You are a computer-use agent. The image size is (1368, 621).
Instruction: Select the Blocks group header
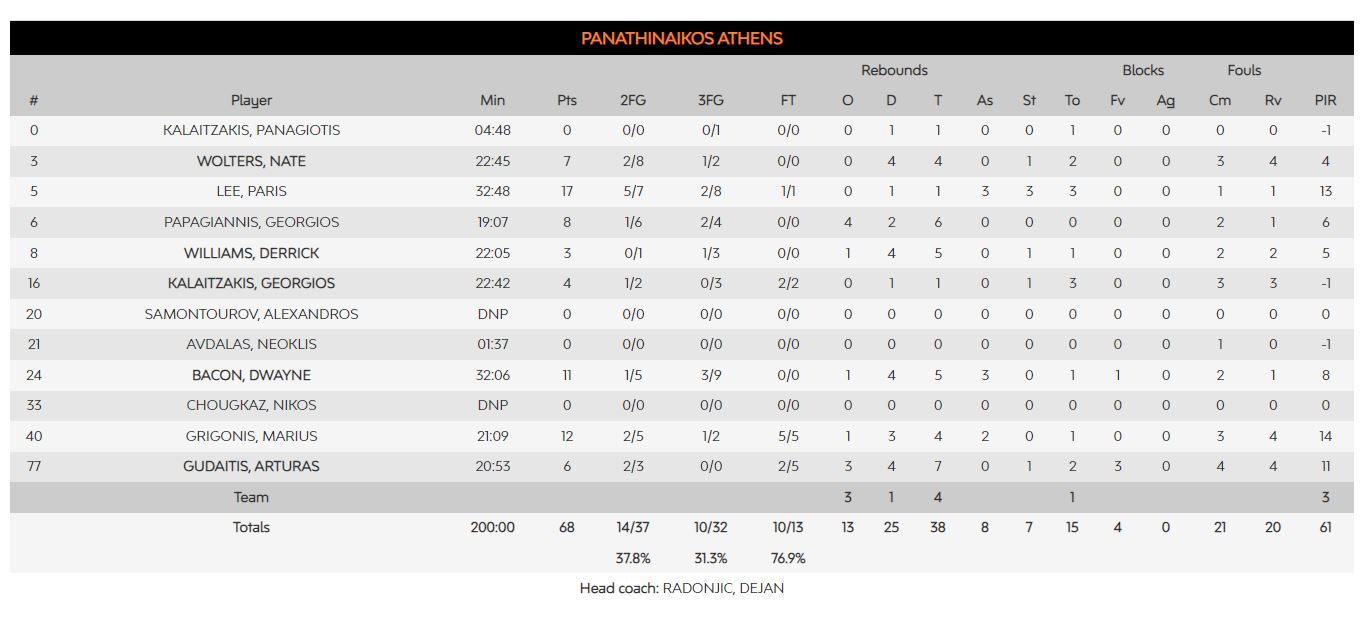coord(1143,70)
